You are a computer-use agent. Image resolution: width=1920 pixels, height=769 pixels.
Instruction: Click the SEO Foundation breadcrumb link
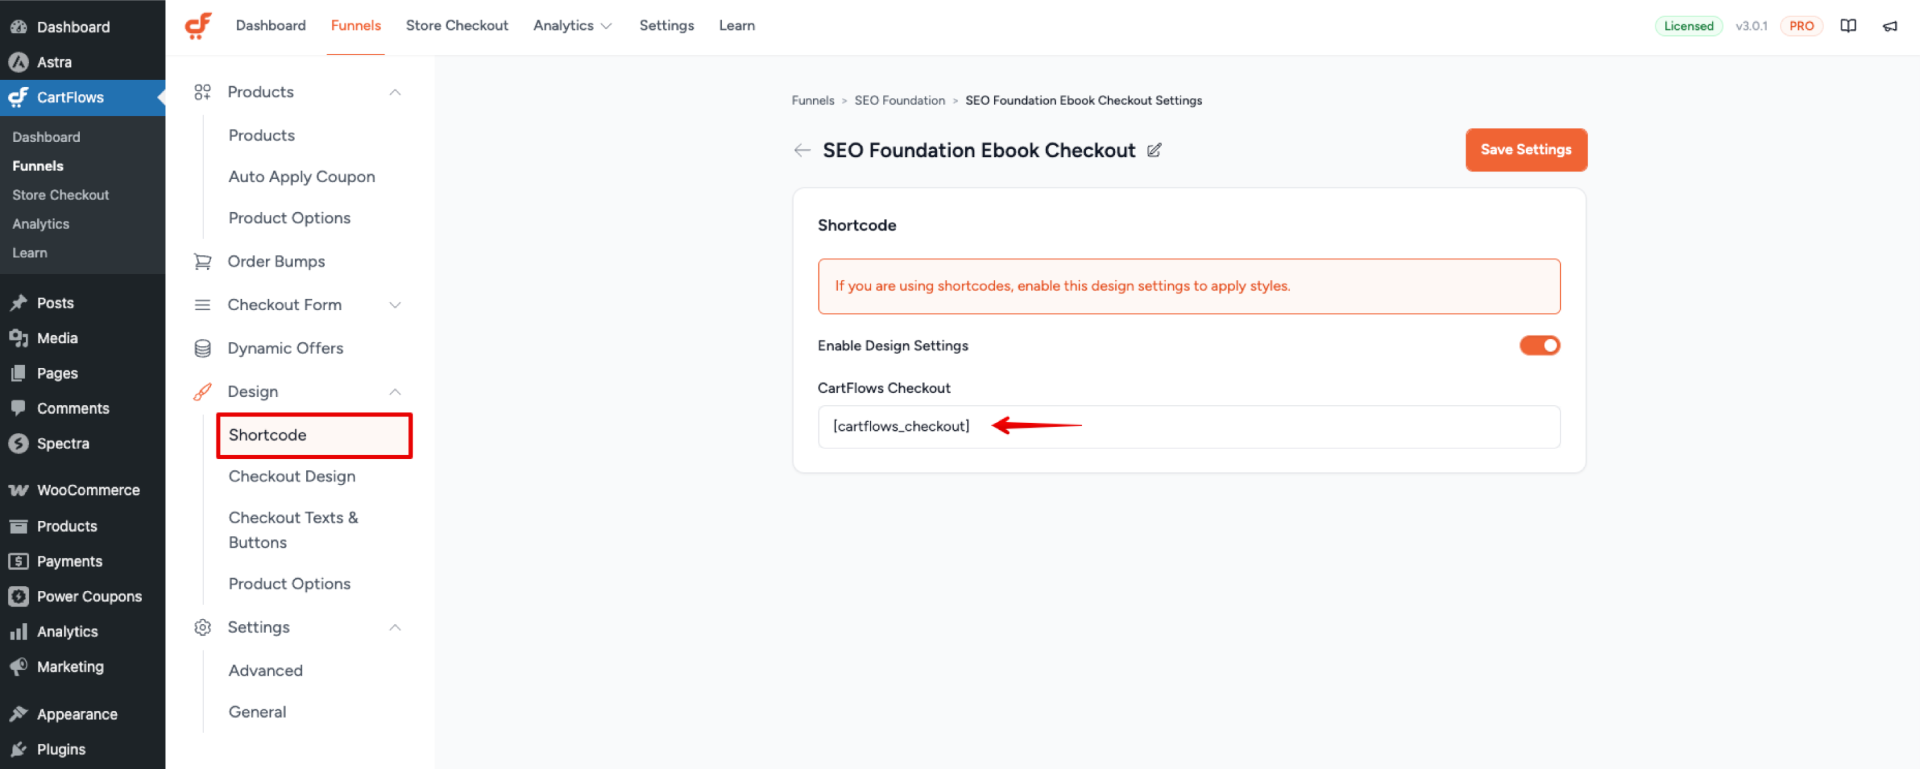[900, 101]
